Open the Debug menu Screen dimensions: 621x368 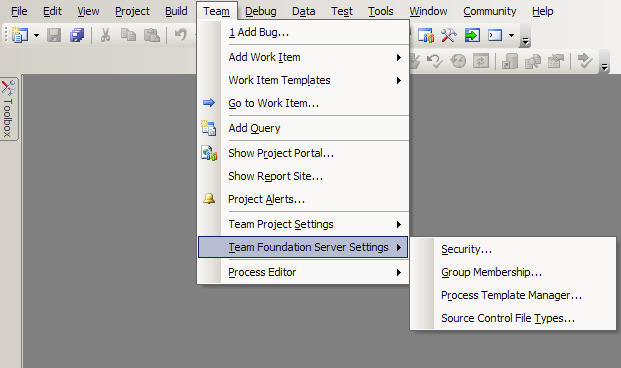(261, 11)
